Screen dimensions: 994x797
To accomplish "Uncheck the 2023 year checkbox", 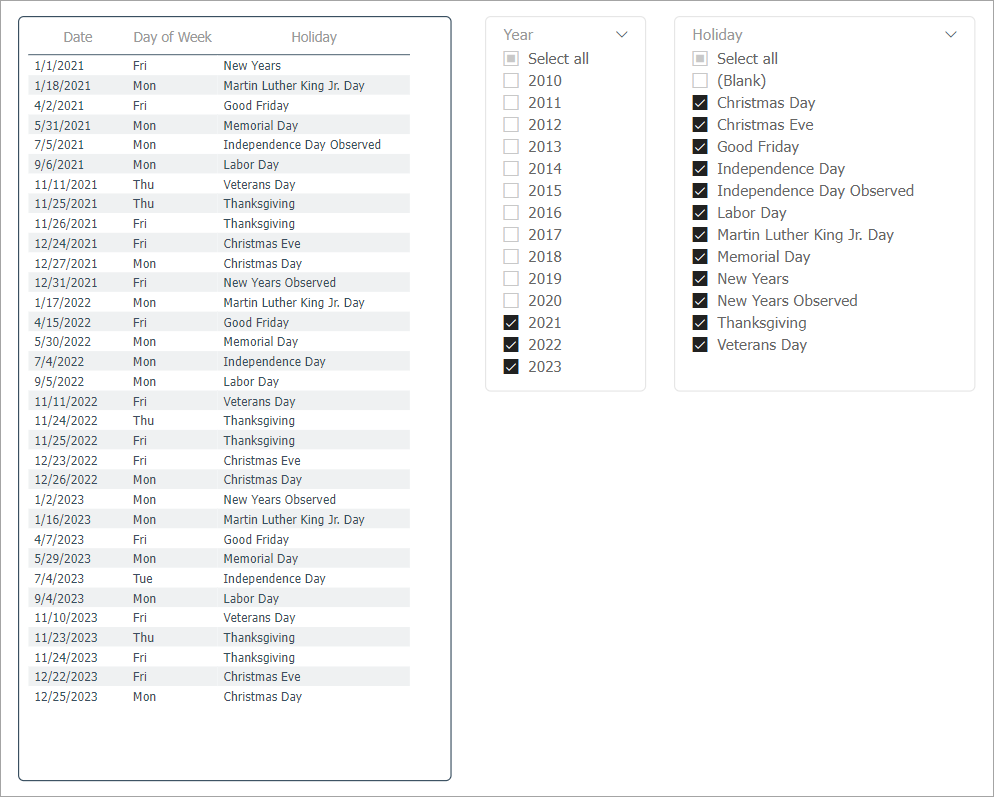I will click(x=511, y=366).
